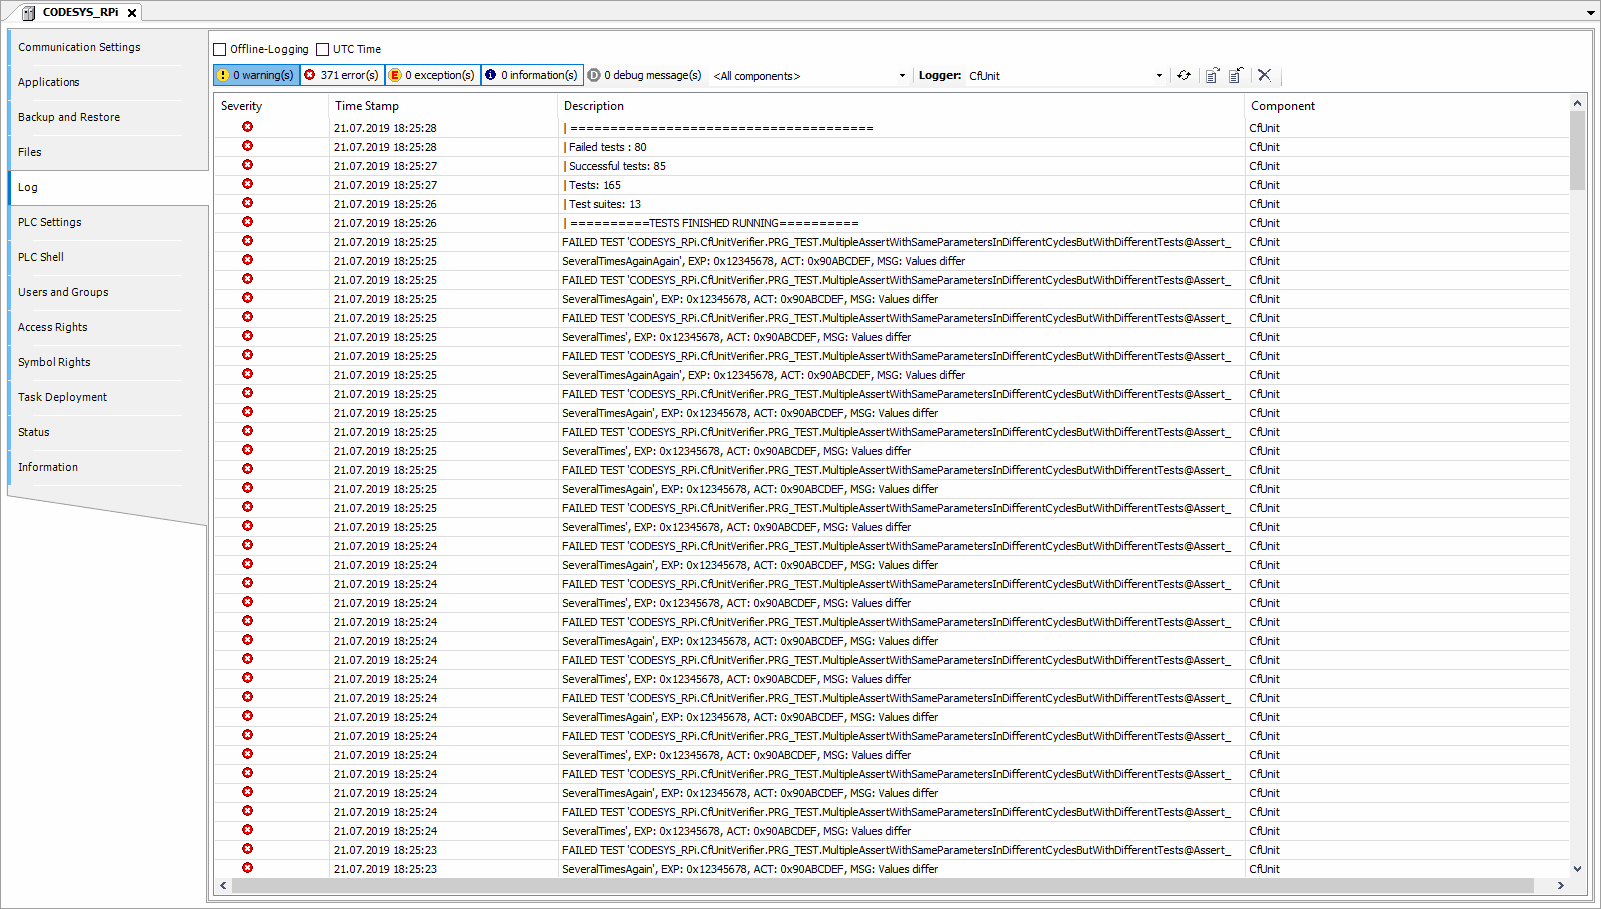
Task: Click the error icon on the 'Test suites: 13' row
Action: [247, 203]
